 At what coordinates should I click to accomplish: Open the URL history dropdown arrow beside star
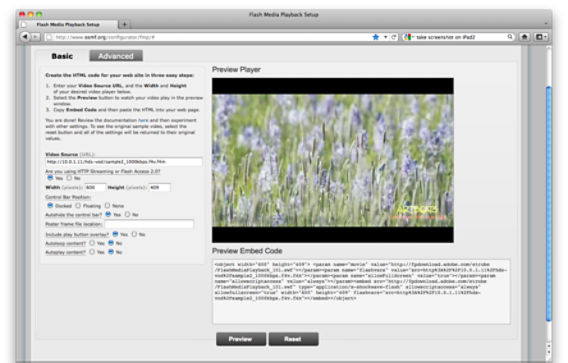click(385, 37)
